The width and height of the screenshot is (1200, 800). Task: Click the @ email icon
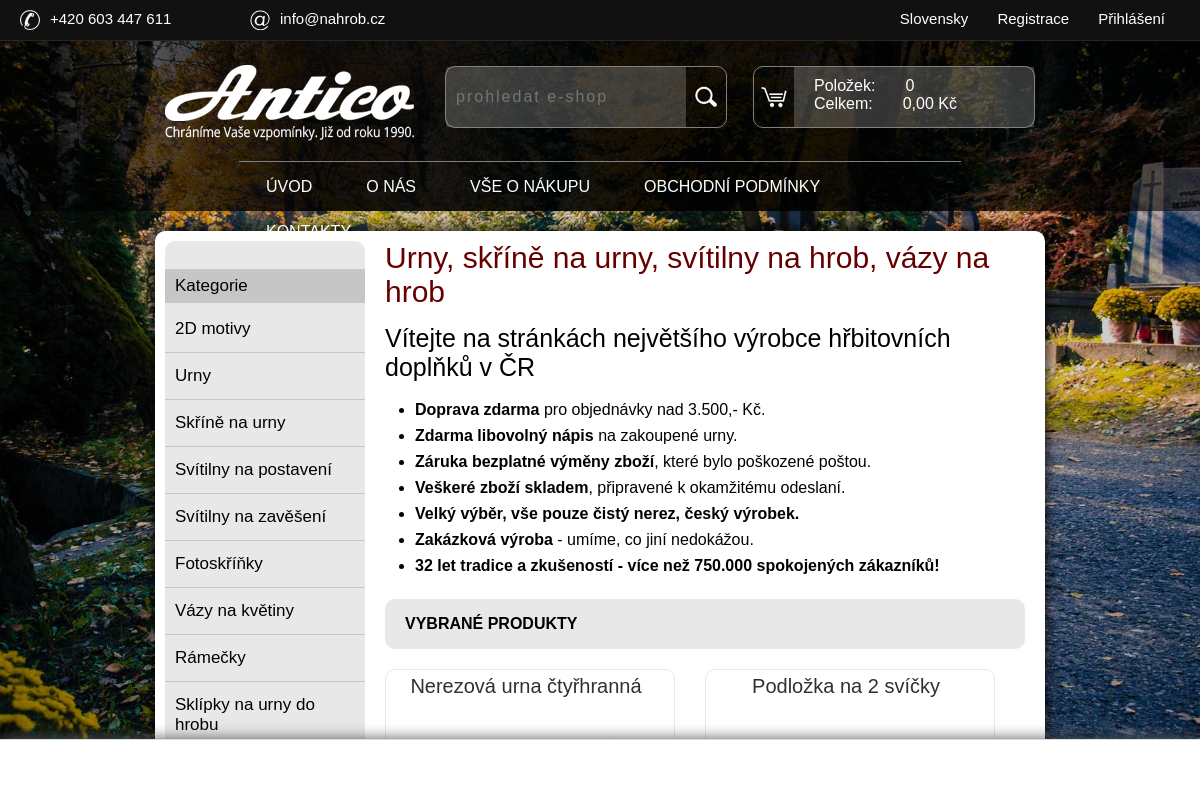pyautogui.click(x=259, y=19)
